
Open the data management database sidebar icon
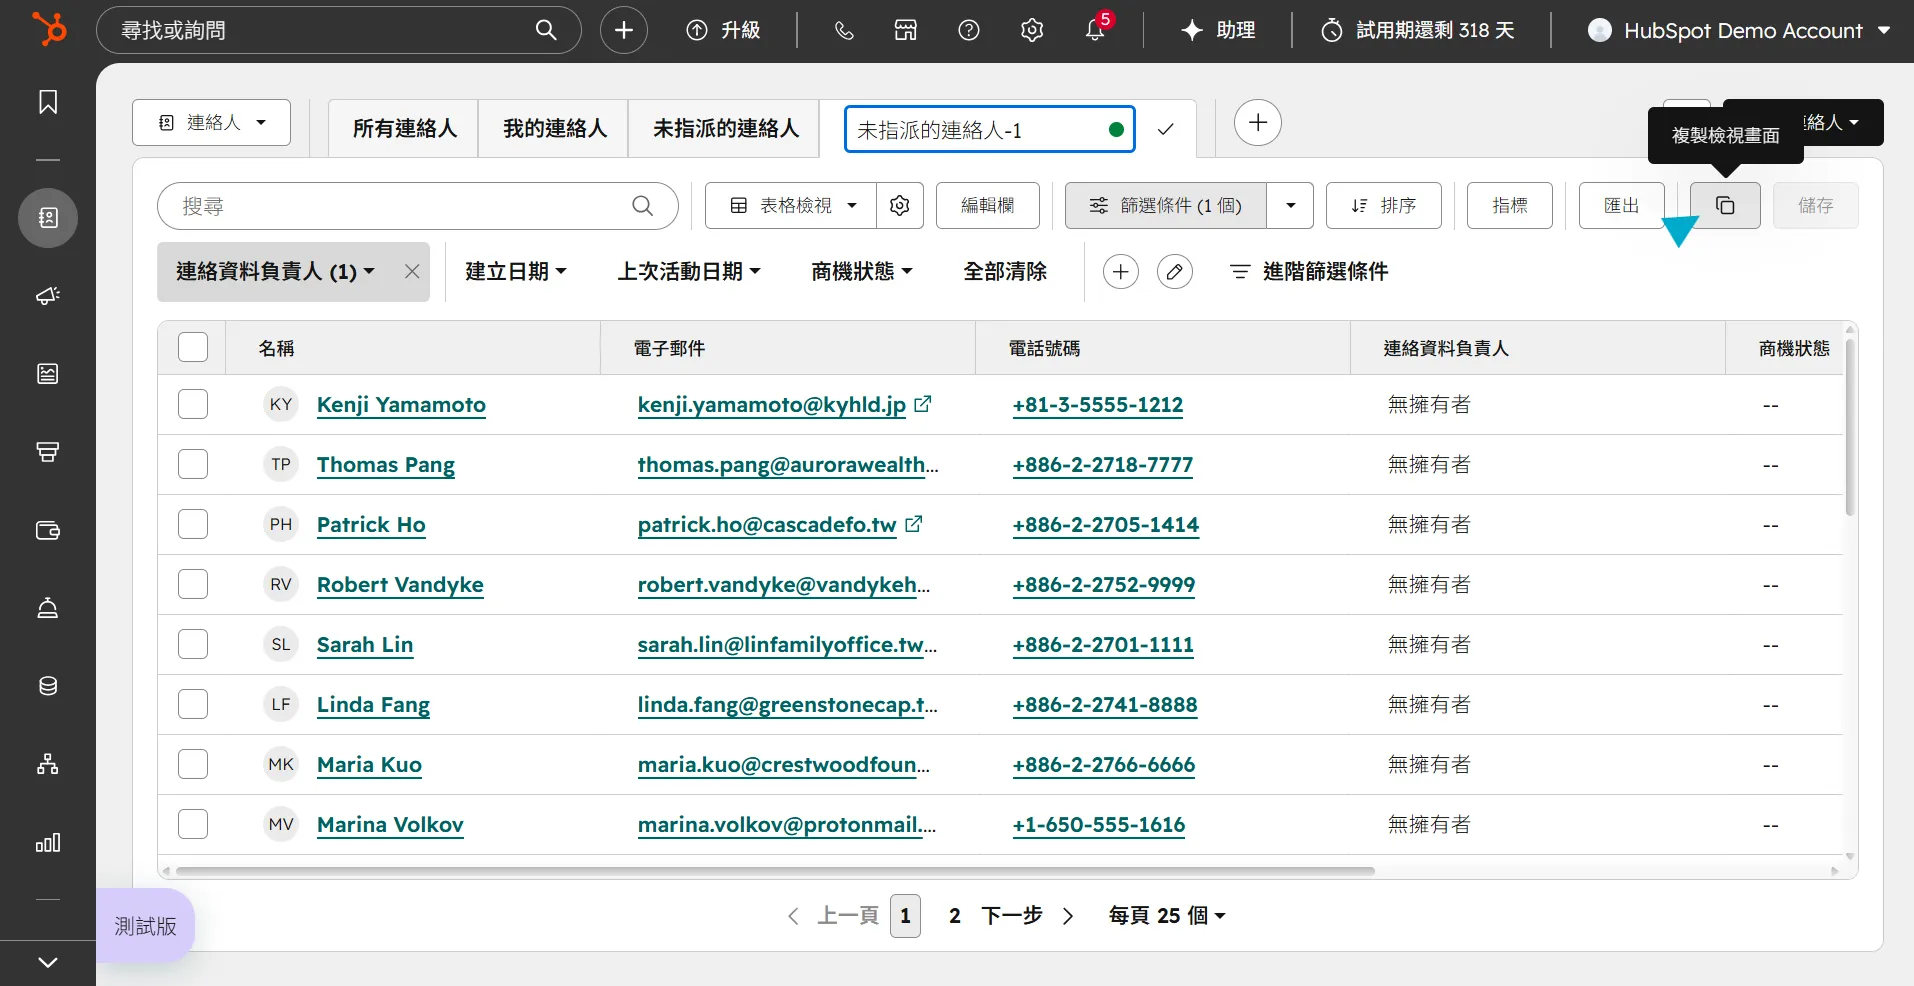click(x=48, y=686)
